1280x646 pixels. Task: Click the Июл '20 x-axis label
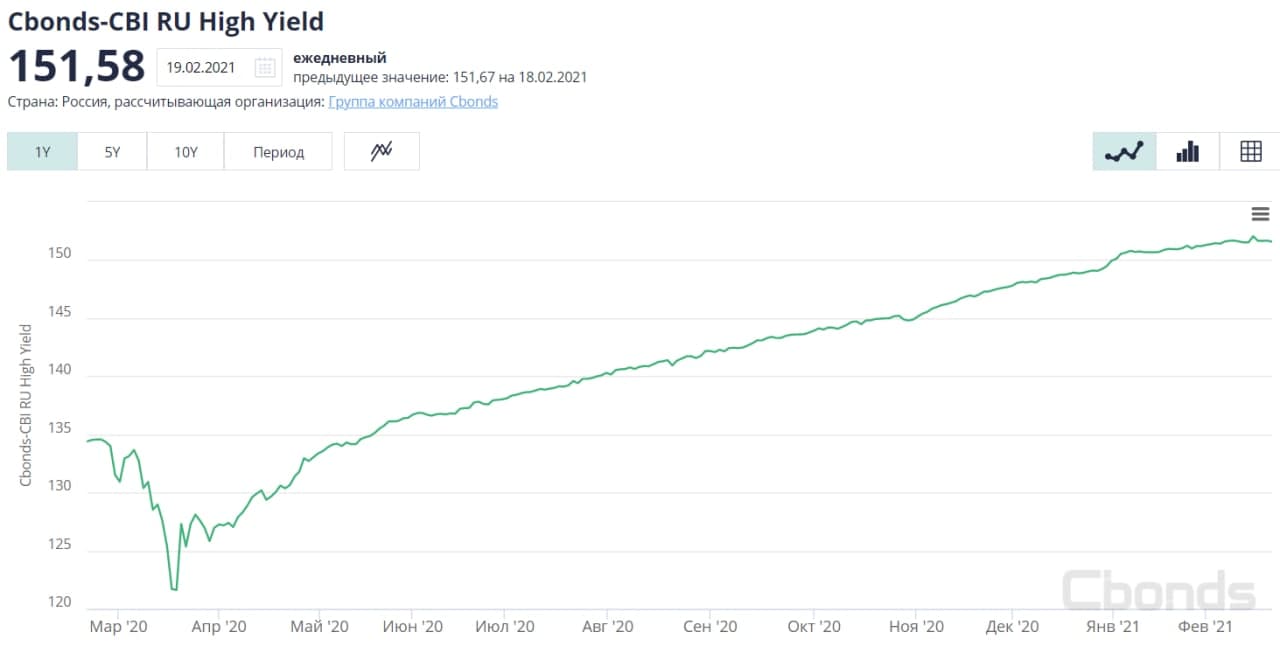pyautogui.click(x=504, y=627)
